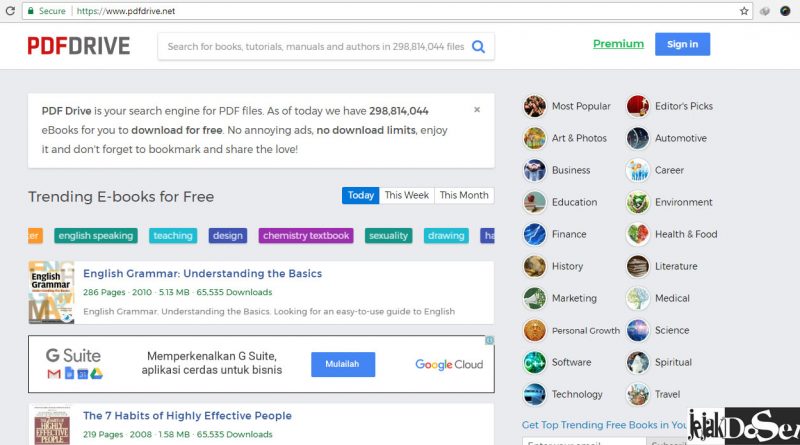Screen dimensions: 800x445
Task: Open the Education category icon
Action: pos(535,203)
